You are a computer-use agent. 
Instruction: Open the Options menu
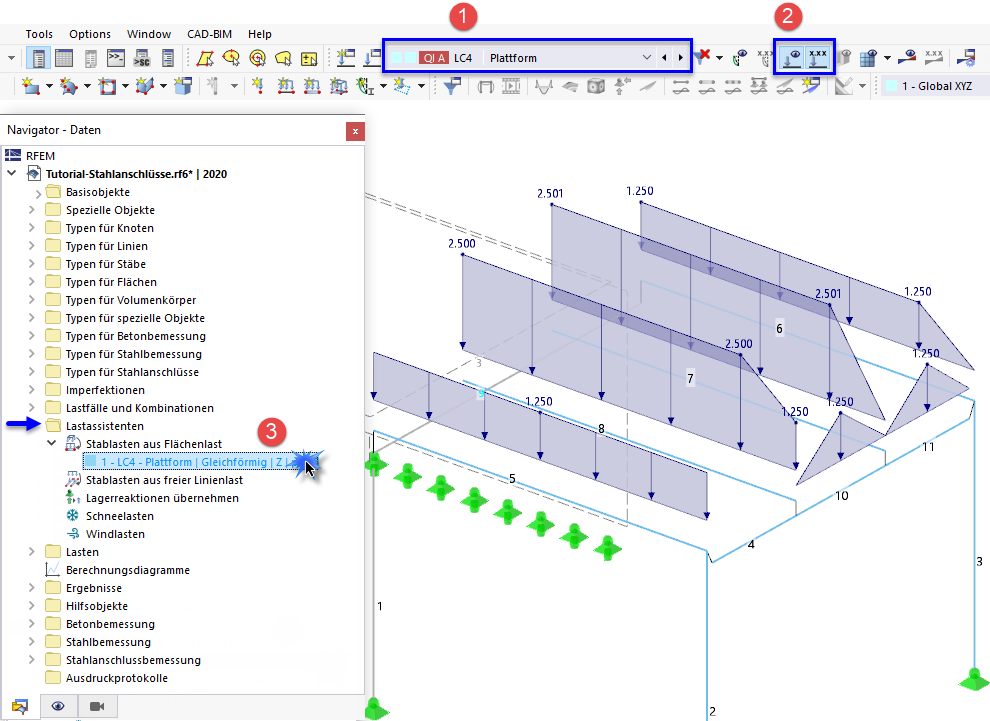[x=90, y=34]
